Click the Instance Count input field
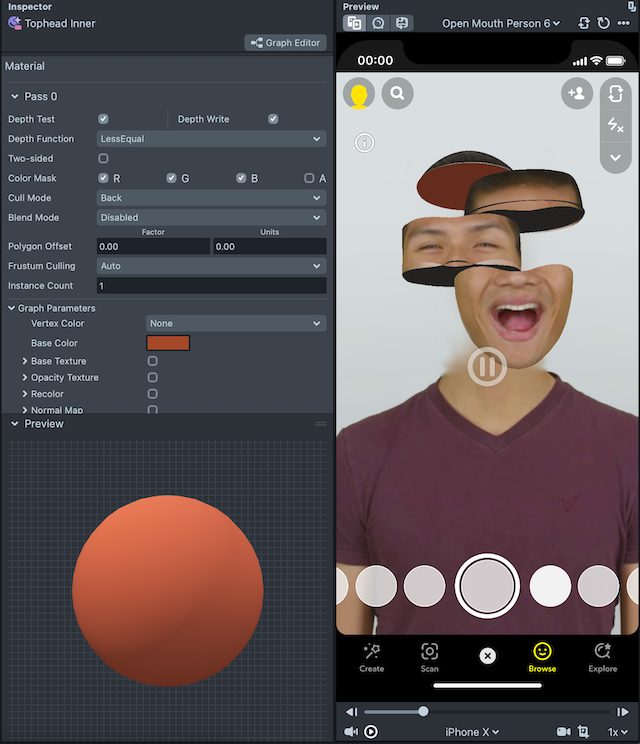640x744 pixels. click(211, 286)
